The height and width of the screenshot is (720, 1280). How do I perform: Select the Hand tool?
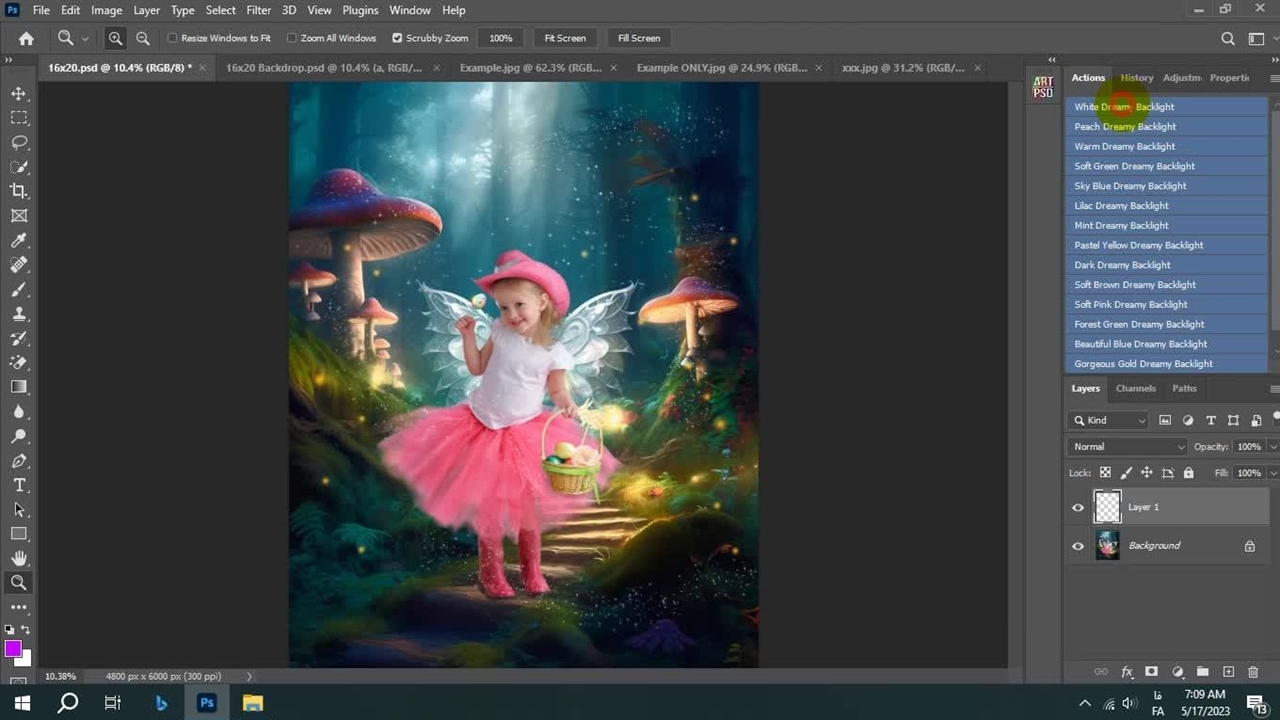(19, 558)
